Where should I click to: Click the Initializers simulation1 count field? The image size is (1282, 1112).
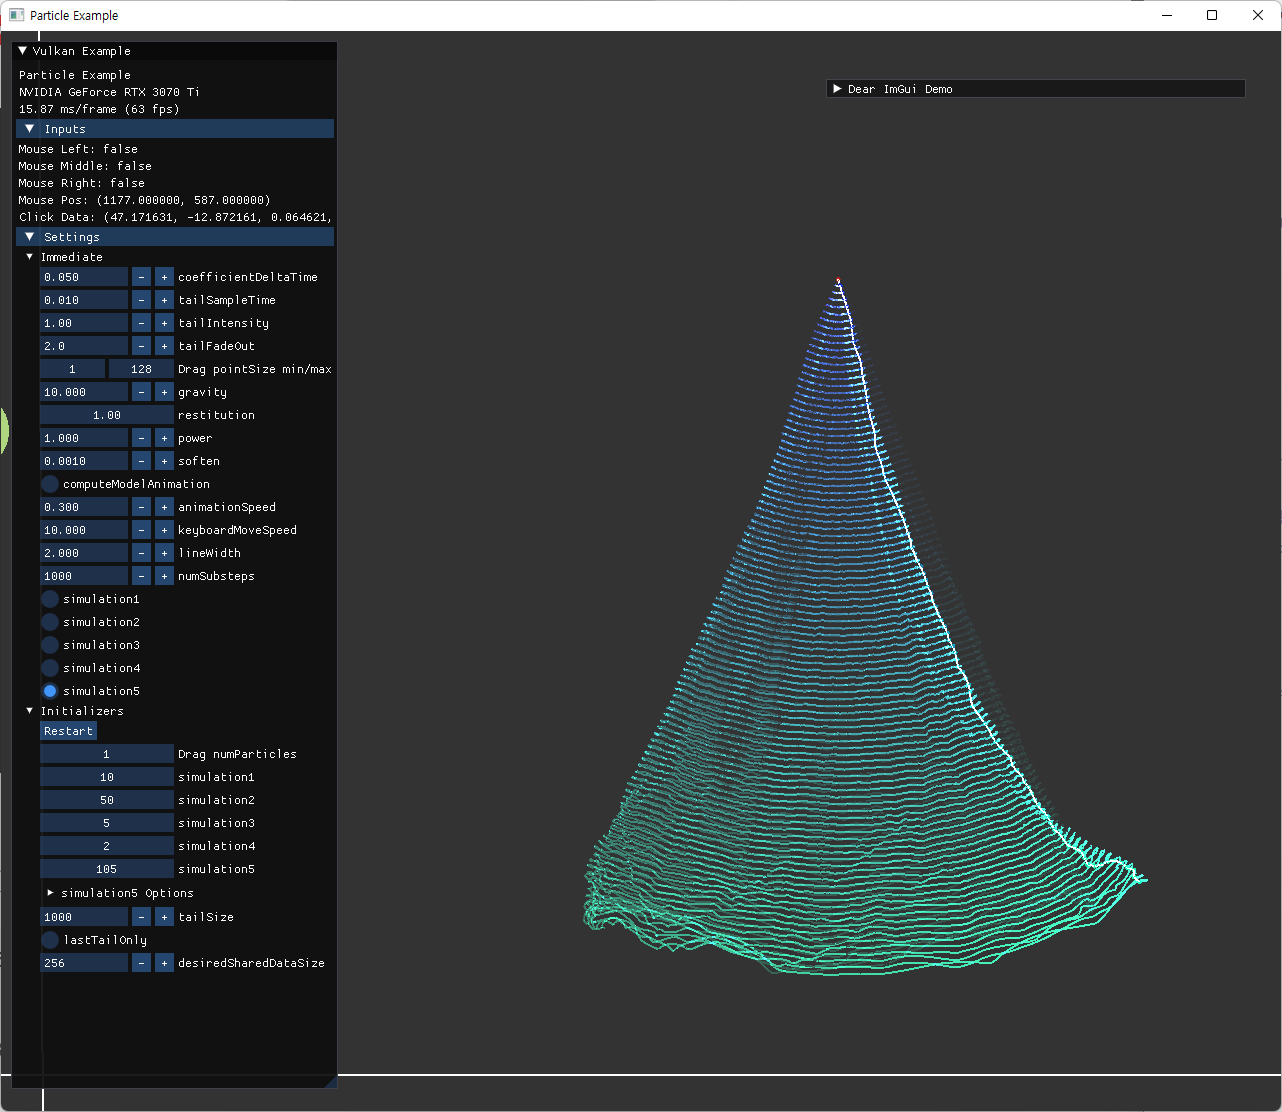[107, 777]
